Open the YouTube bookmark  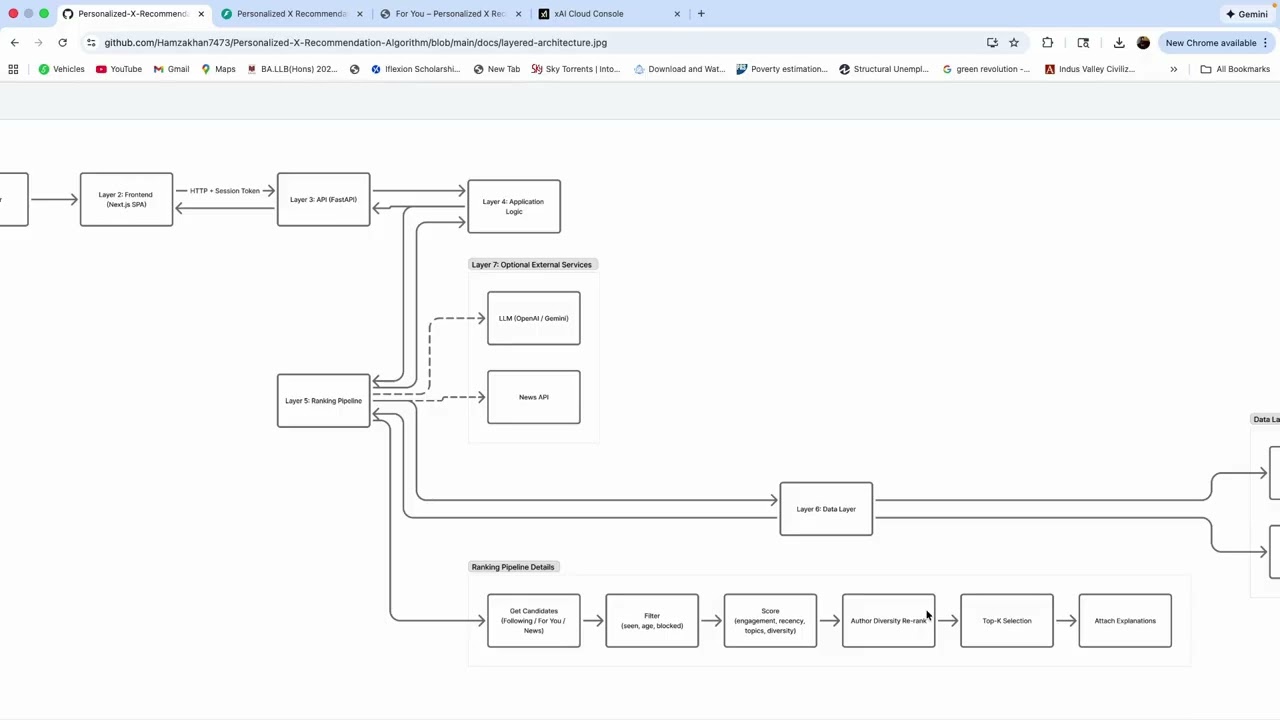point(118,69)
